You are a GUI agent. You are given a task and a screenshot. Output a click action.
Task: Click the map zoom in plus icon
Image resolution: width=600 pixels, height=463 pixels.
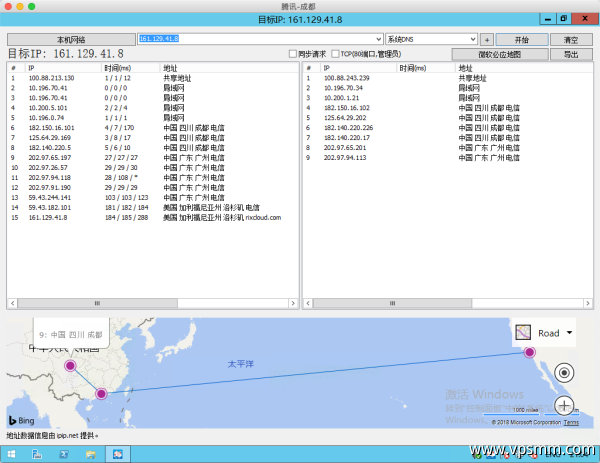pyautogui.click(x=564, y=405)
